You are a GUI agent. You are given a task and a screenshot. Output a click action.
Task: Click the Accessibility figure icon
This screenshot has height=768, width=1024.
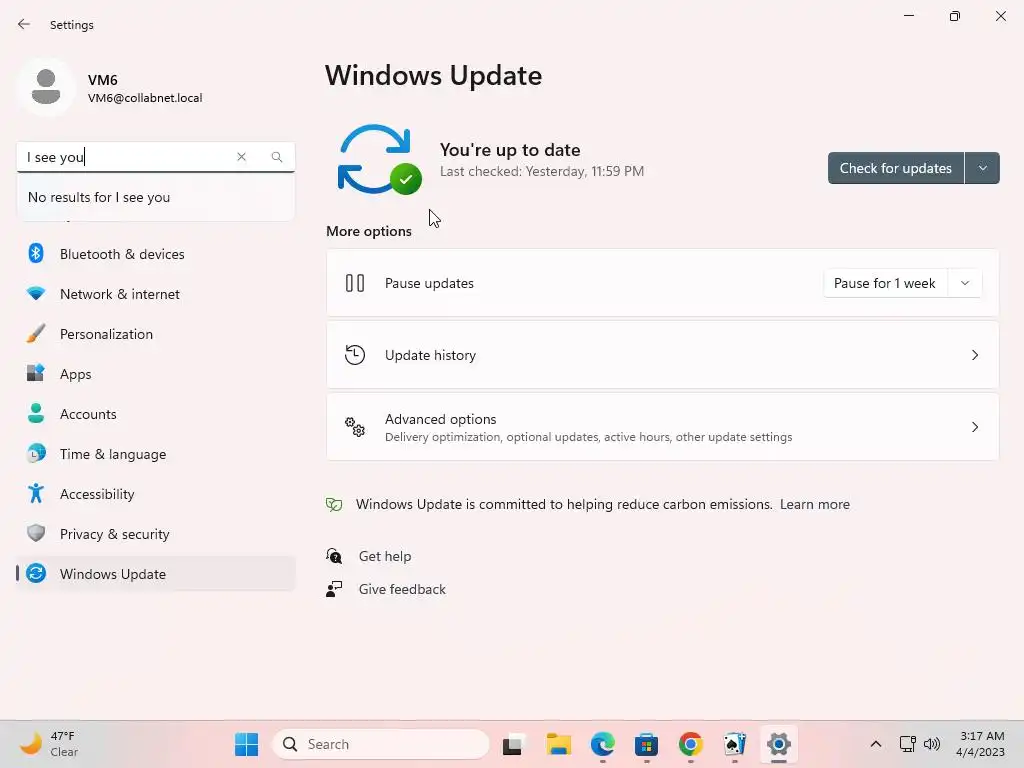36,493
